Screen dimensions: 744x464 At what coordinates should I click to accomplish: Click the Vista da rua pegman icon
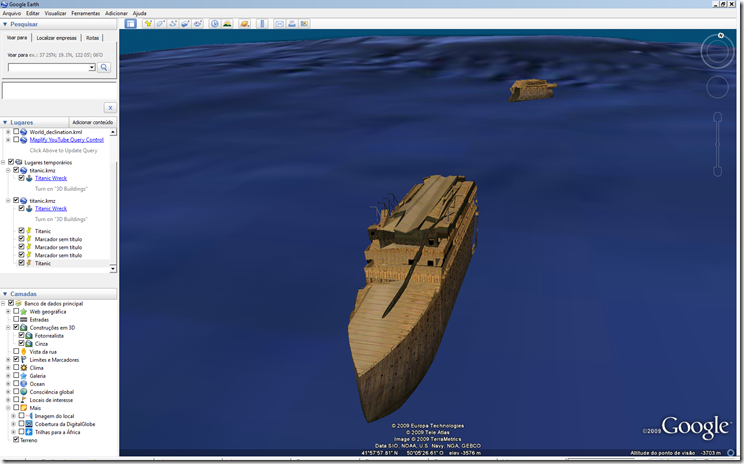24,352
